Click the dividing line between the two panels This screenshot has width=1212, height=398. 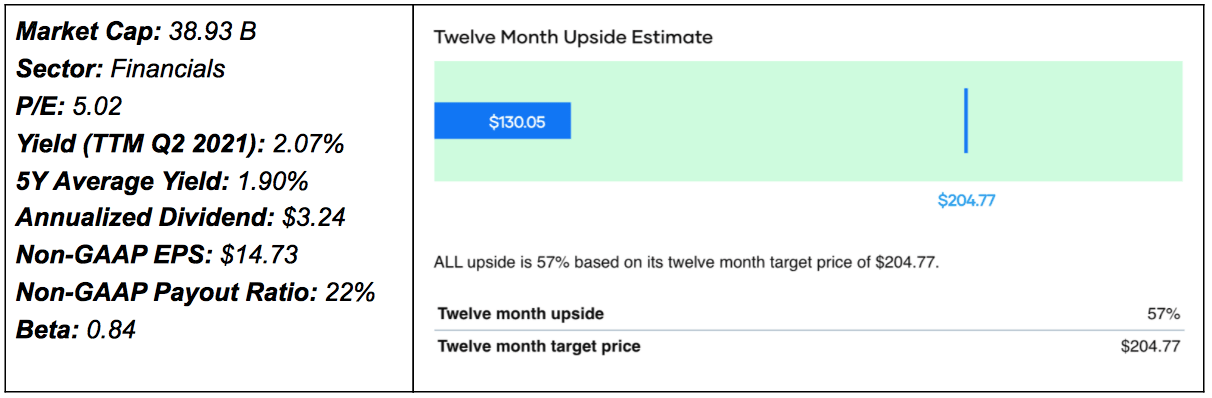coord(413,198)
